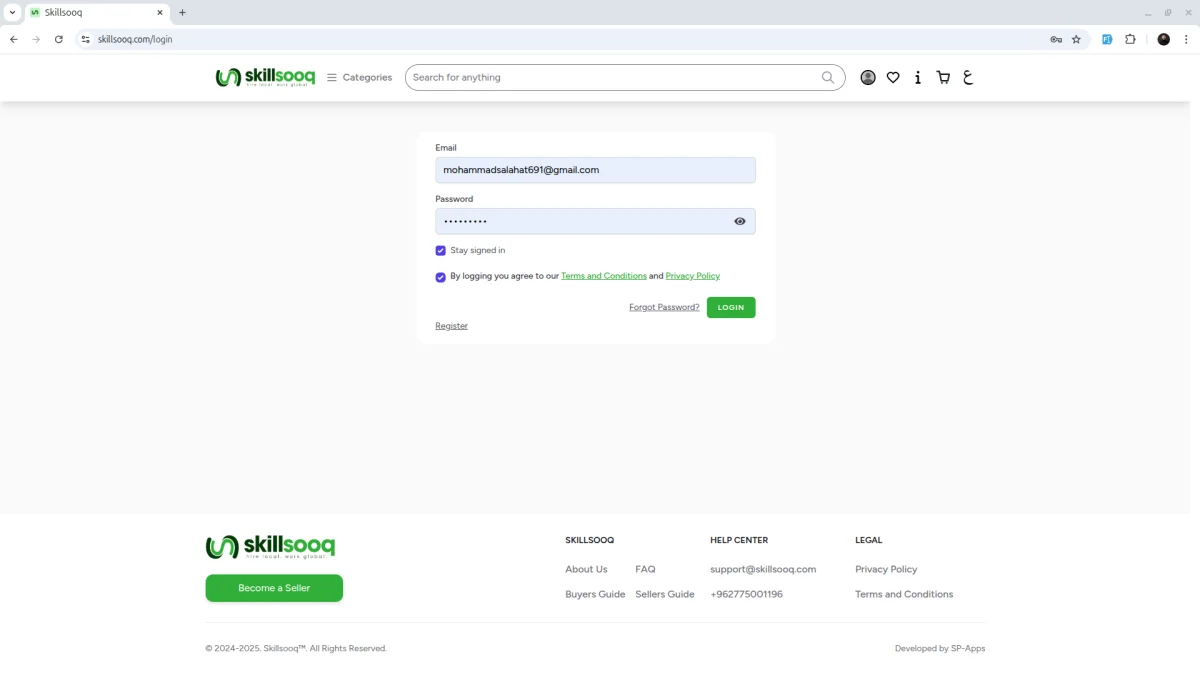Open Terms and Conditions in footer Legal
This screenshot has width=1200, height=675.
[904, 594]
